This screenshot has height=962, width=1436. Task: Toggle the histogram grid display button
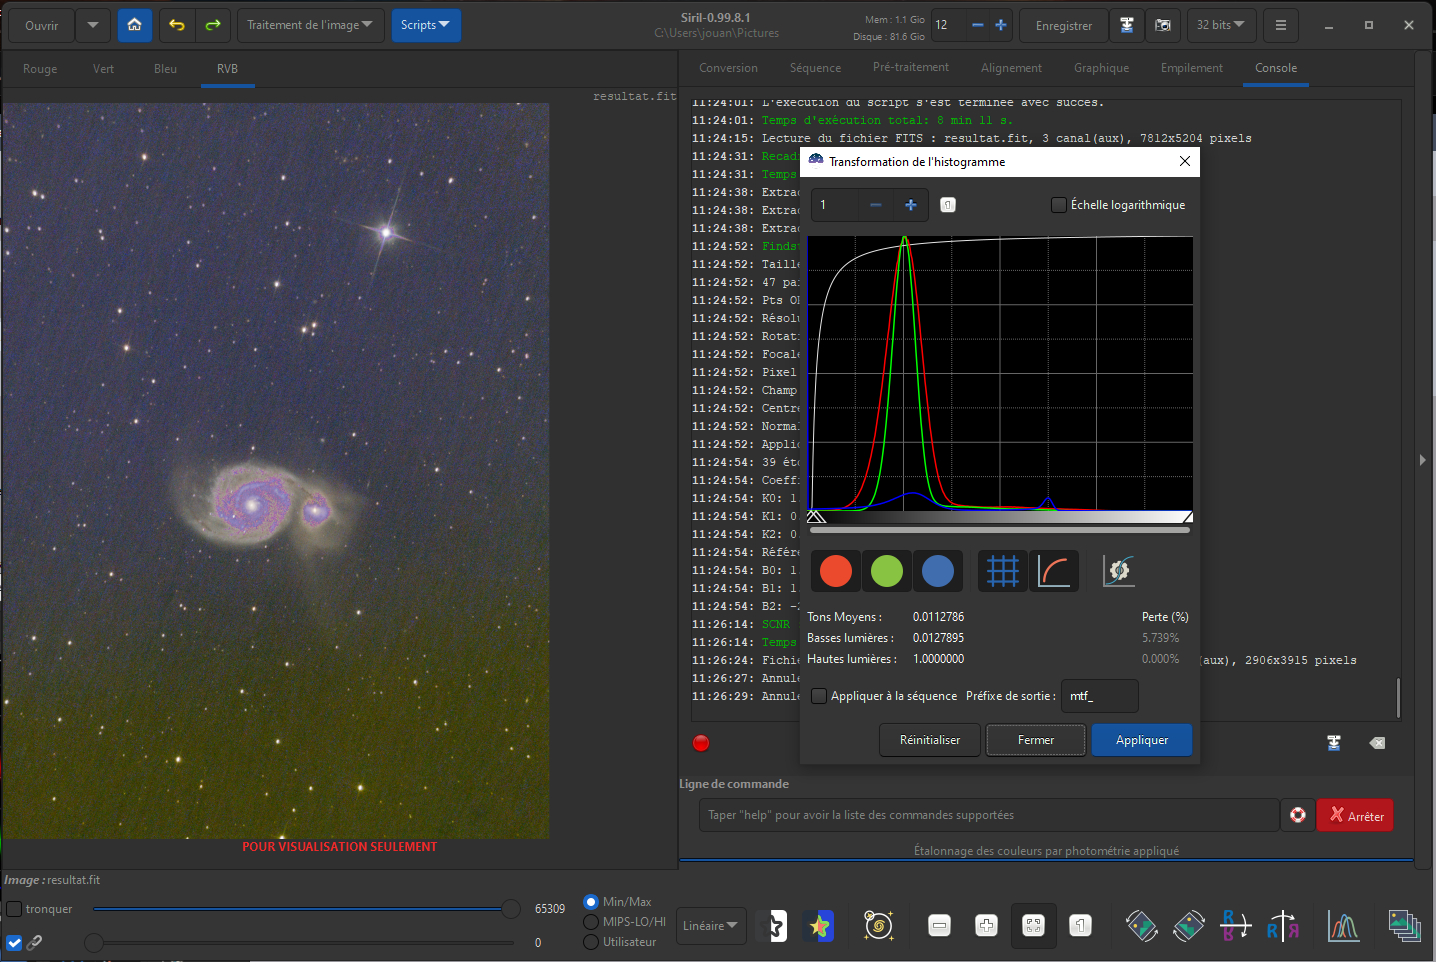point(1002,571)
